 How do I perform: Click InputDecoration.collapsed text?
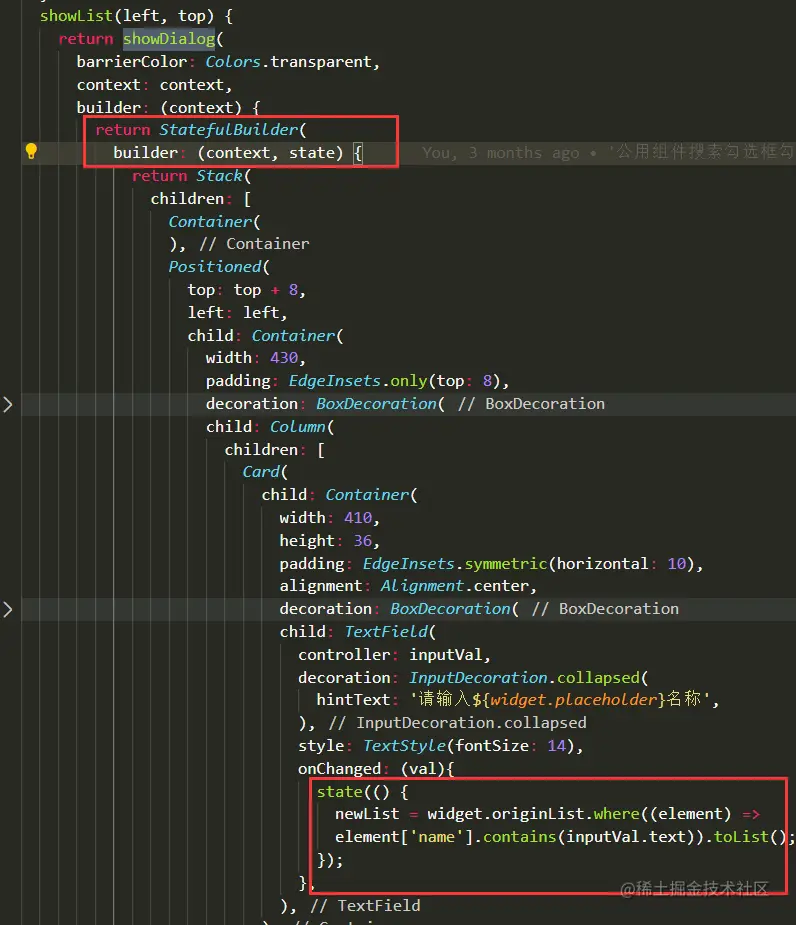[x=525, y=677]
